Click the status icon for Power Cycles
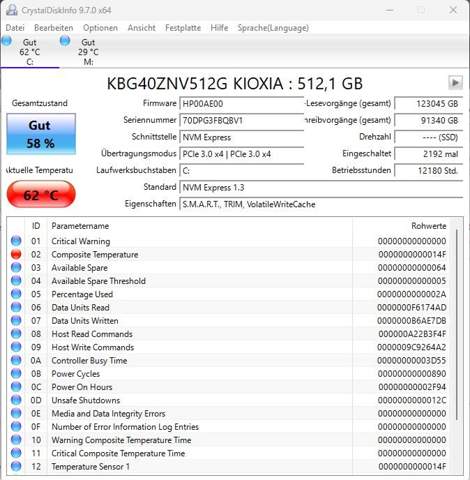 point(16,373)
